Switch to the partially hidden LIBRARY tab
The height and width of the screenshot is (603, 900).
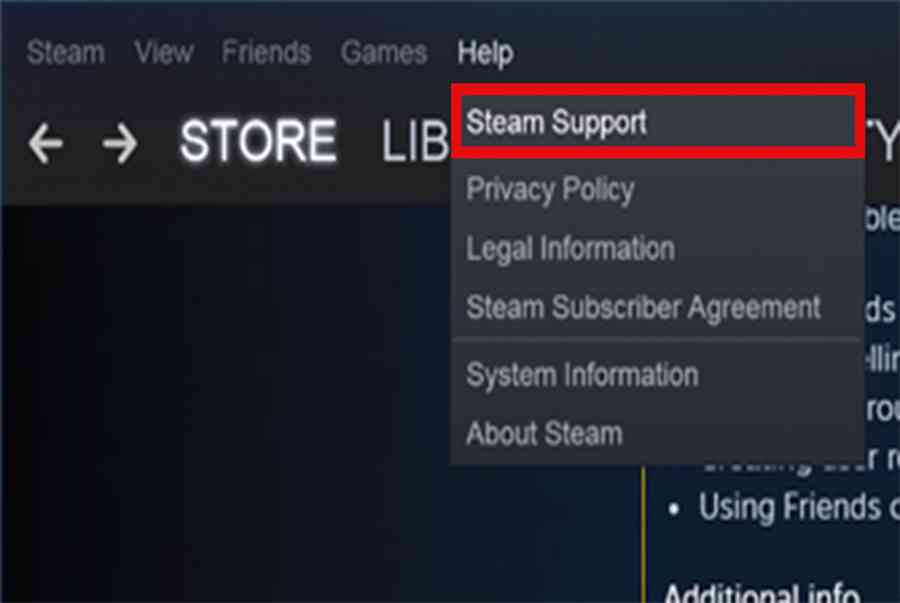tap(415, 141)
